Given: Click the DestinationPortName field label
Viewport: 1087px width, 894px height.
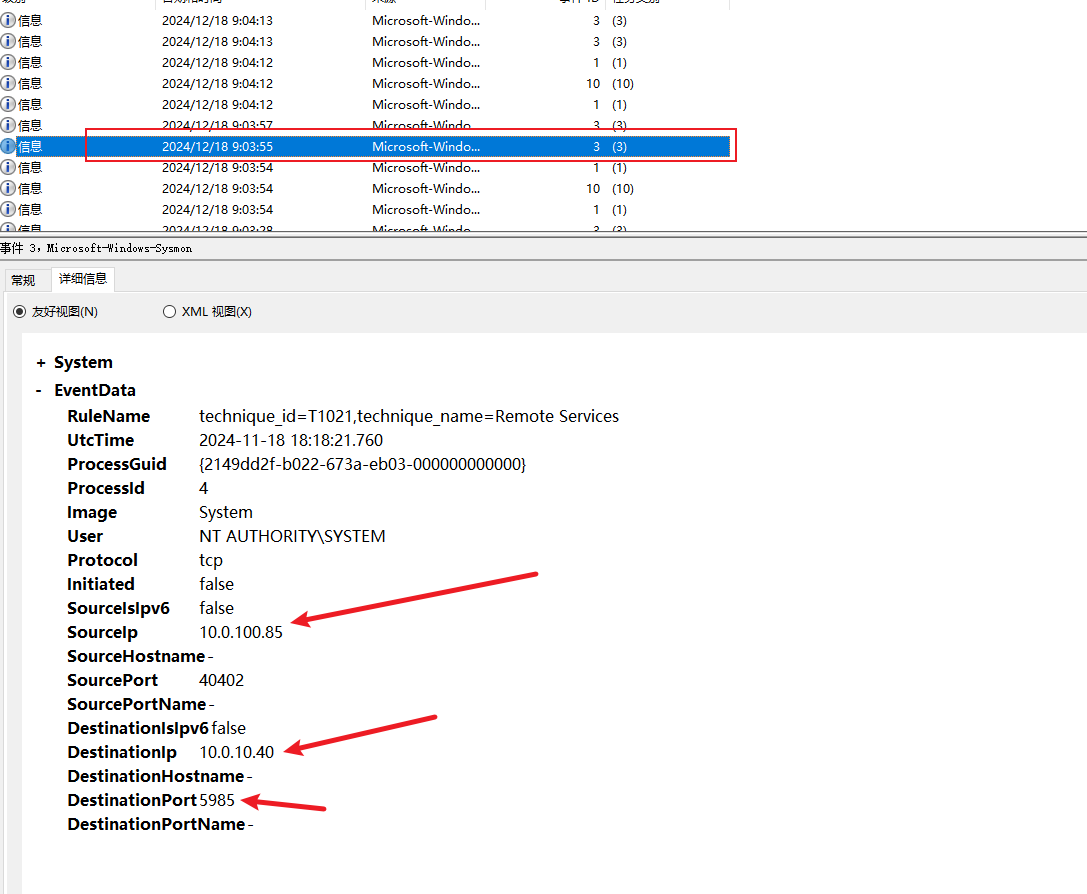Looking at the screenshot, I should click(156, 824).
